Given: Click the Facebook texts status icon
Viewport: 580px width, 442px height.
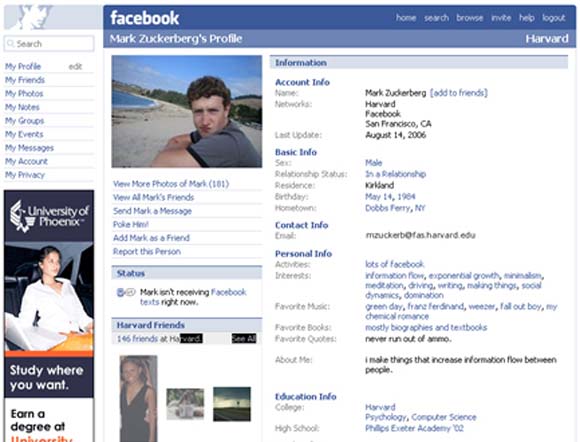Looking at the screenshot, I should 126,292.
